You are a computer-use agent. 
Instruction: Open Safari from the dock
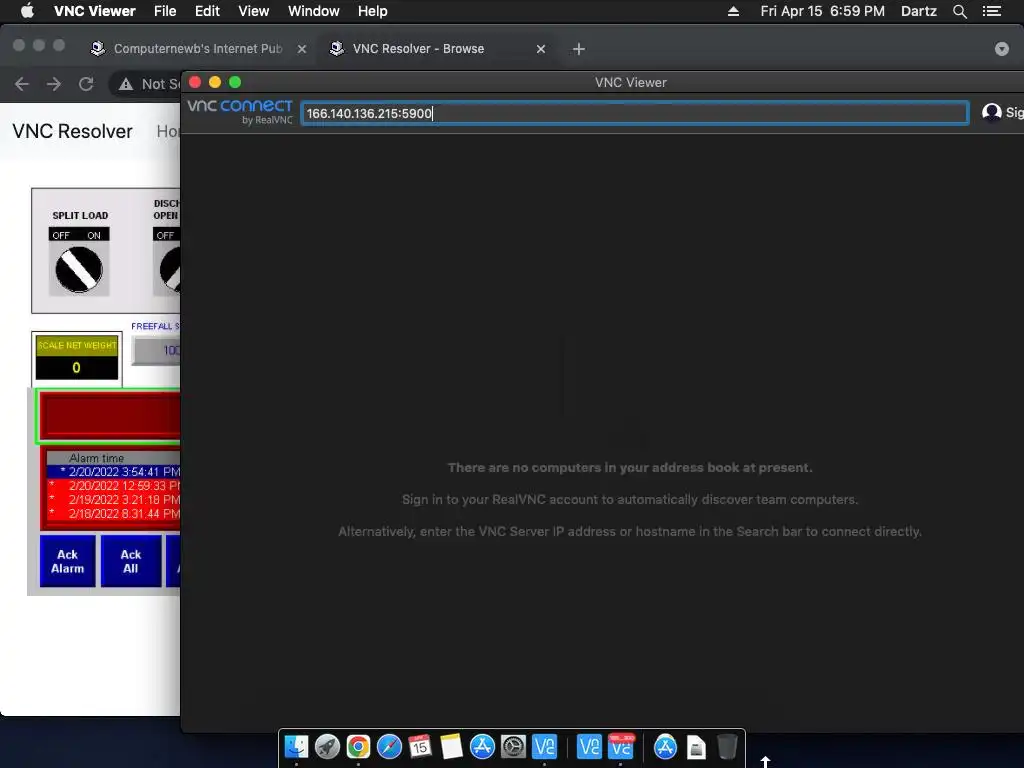tap(389, 746)
